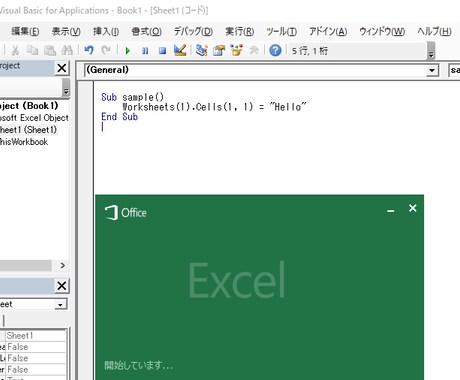Open the ウィンドウ(W) menu
460x380 pixels.
(382, 31)
